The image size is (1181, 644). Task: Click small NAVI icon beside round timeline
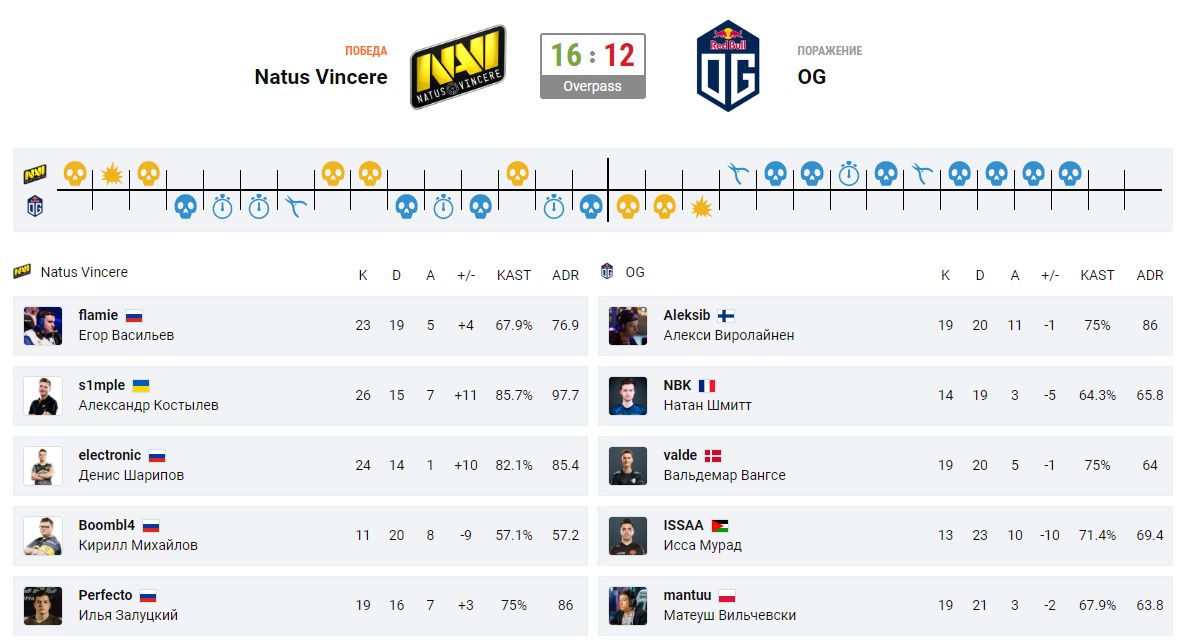click(x=35, y=174)
